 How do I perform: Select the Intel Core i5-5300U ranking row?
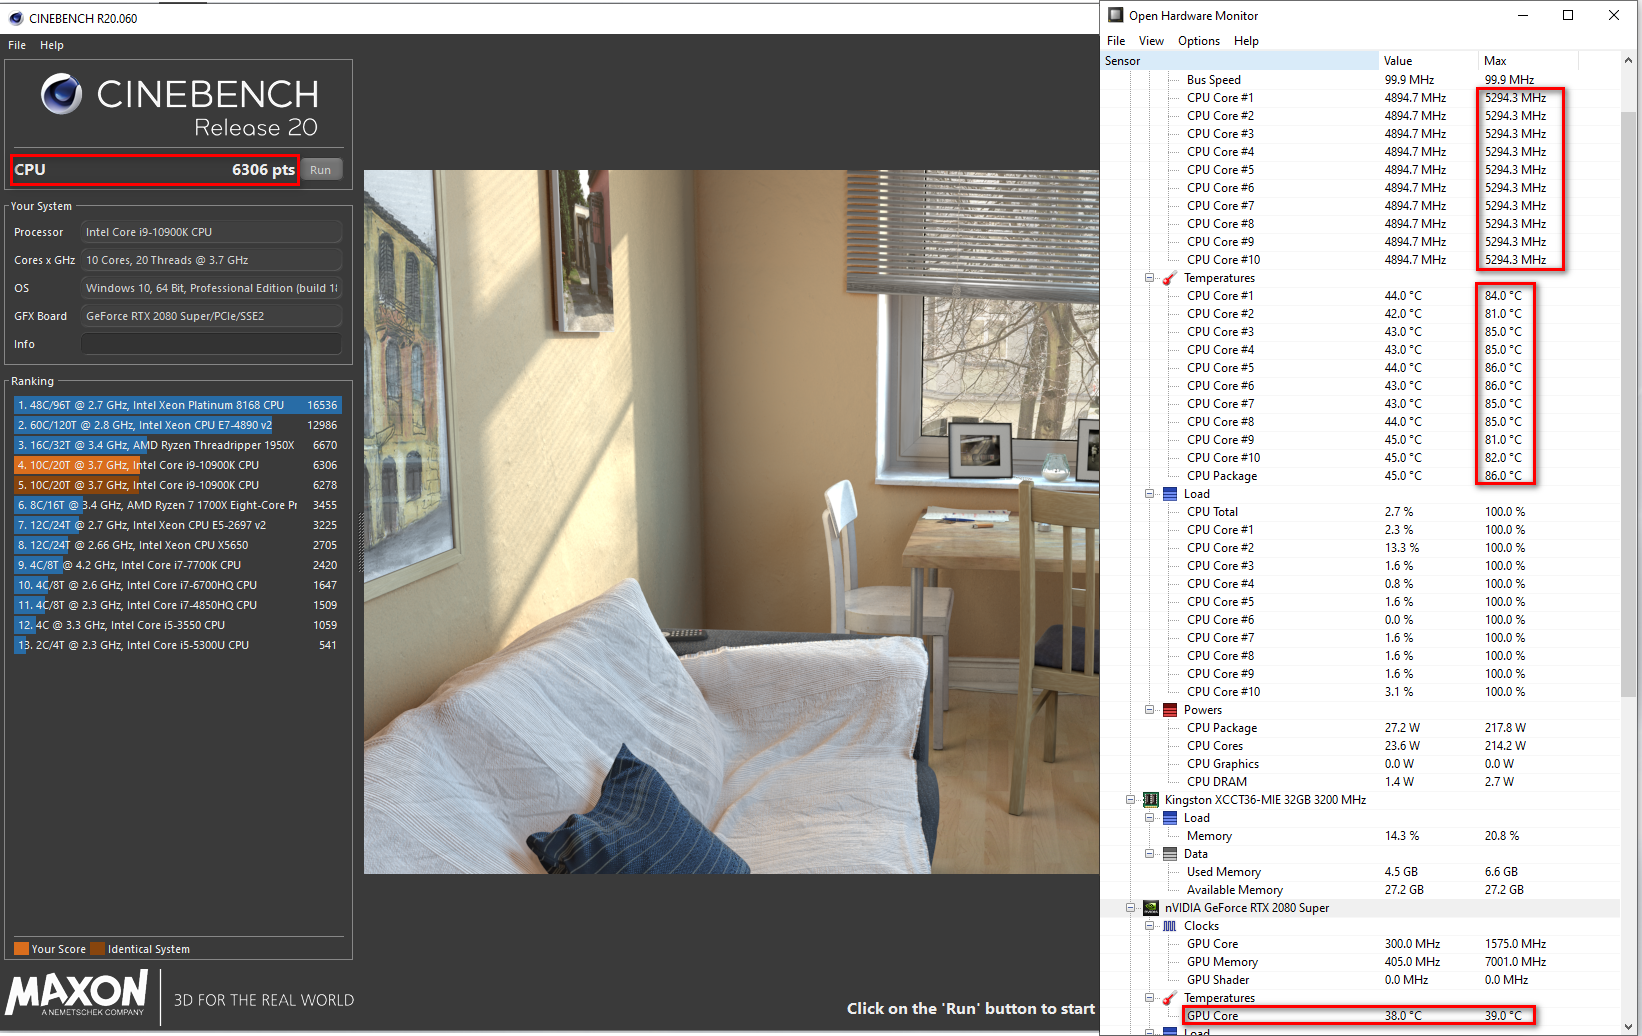178,645
